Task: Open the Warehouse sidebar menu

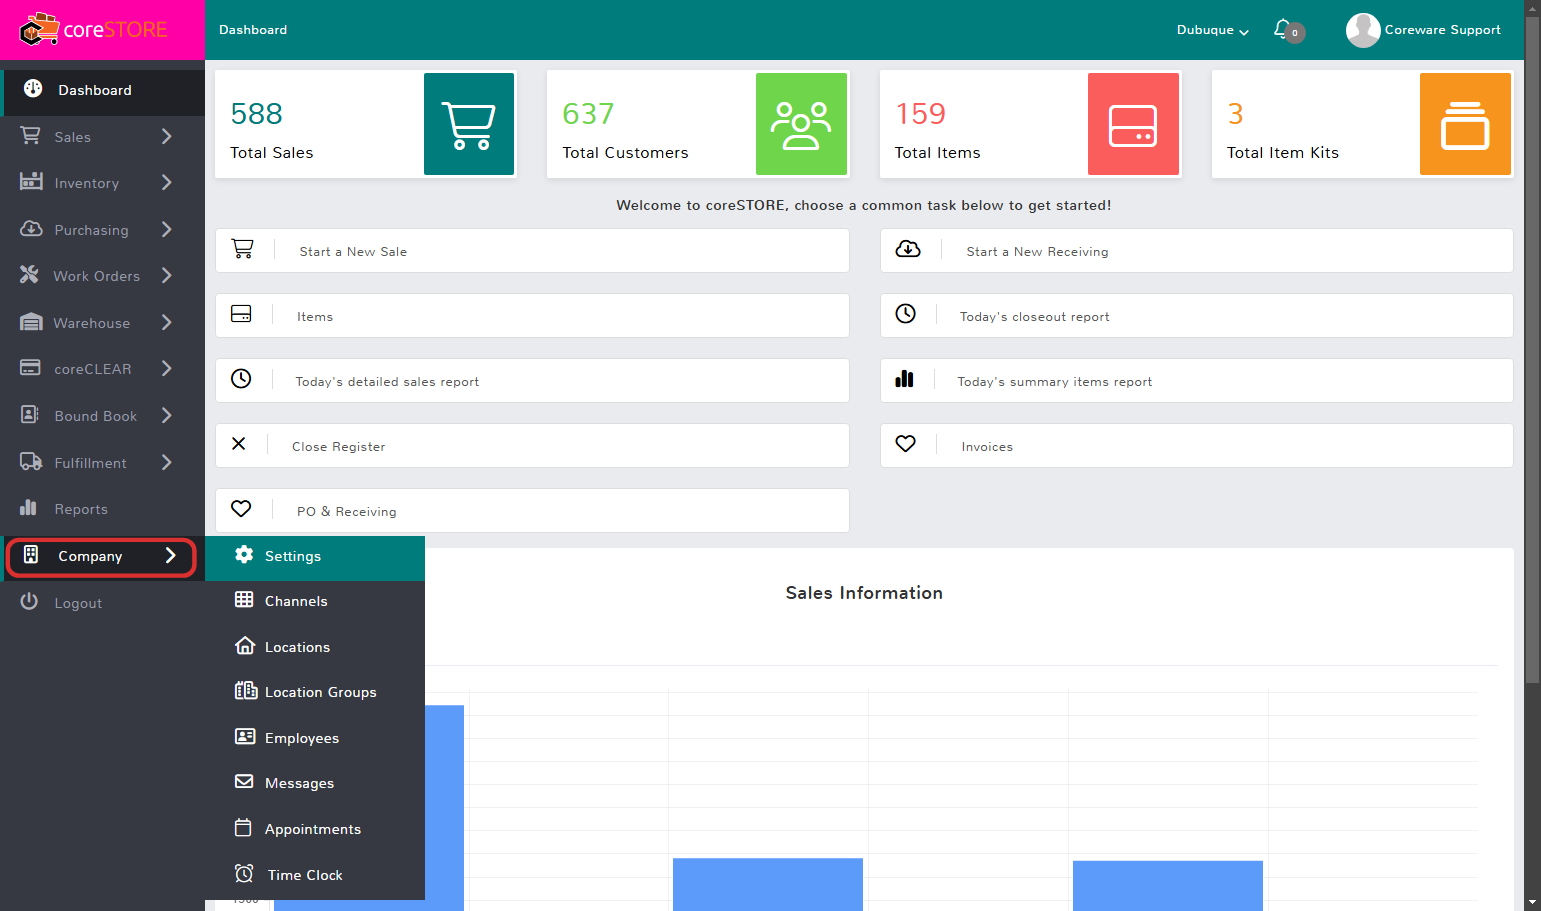Action: pos(102,323)
